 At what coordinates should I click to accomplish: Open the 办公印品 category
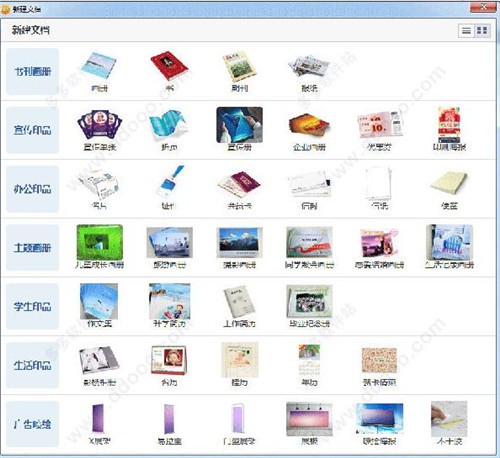[32, 189]
